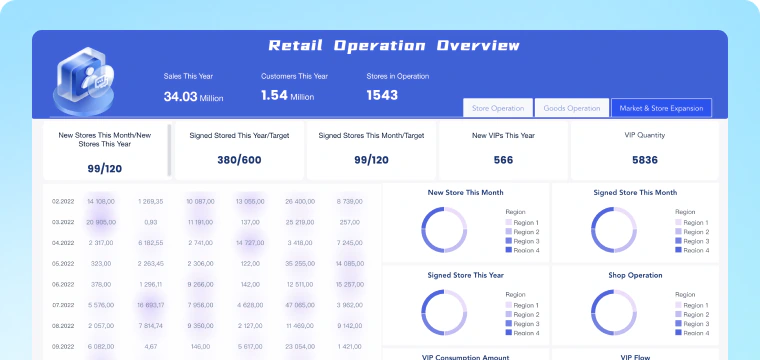Click table cell 47 065,00
The height and width of the screenshot is (360, 760).
pyautogui.click(x=300, y=305)
